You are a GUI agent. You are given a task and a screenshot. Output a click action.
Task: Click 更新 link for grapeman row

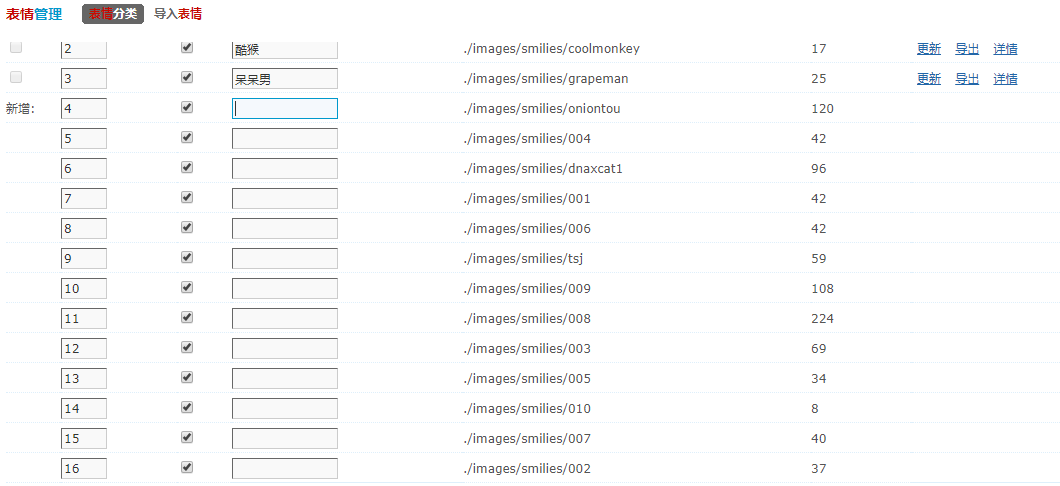[x=929, y=78]
